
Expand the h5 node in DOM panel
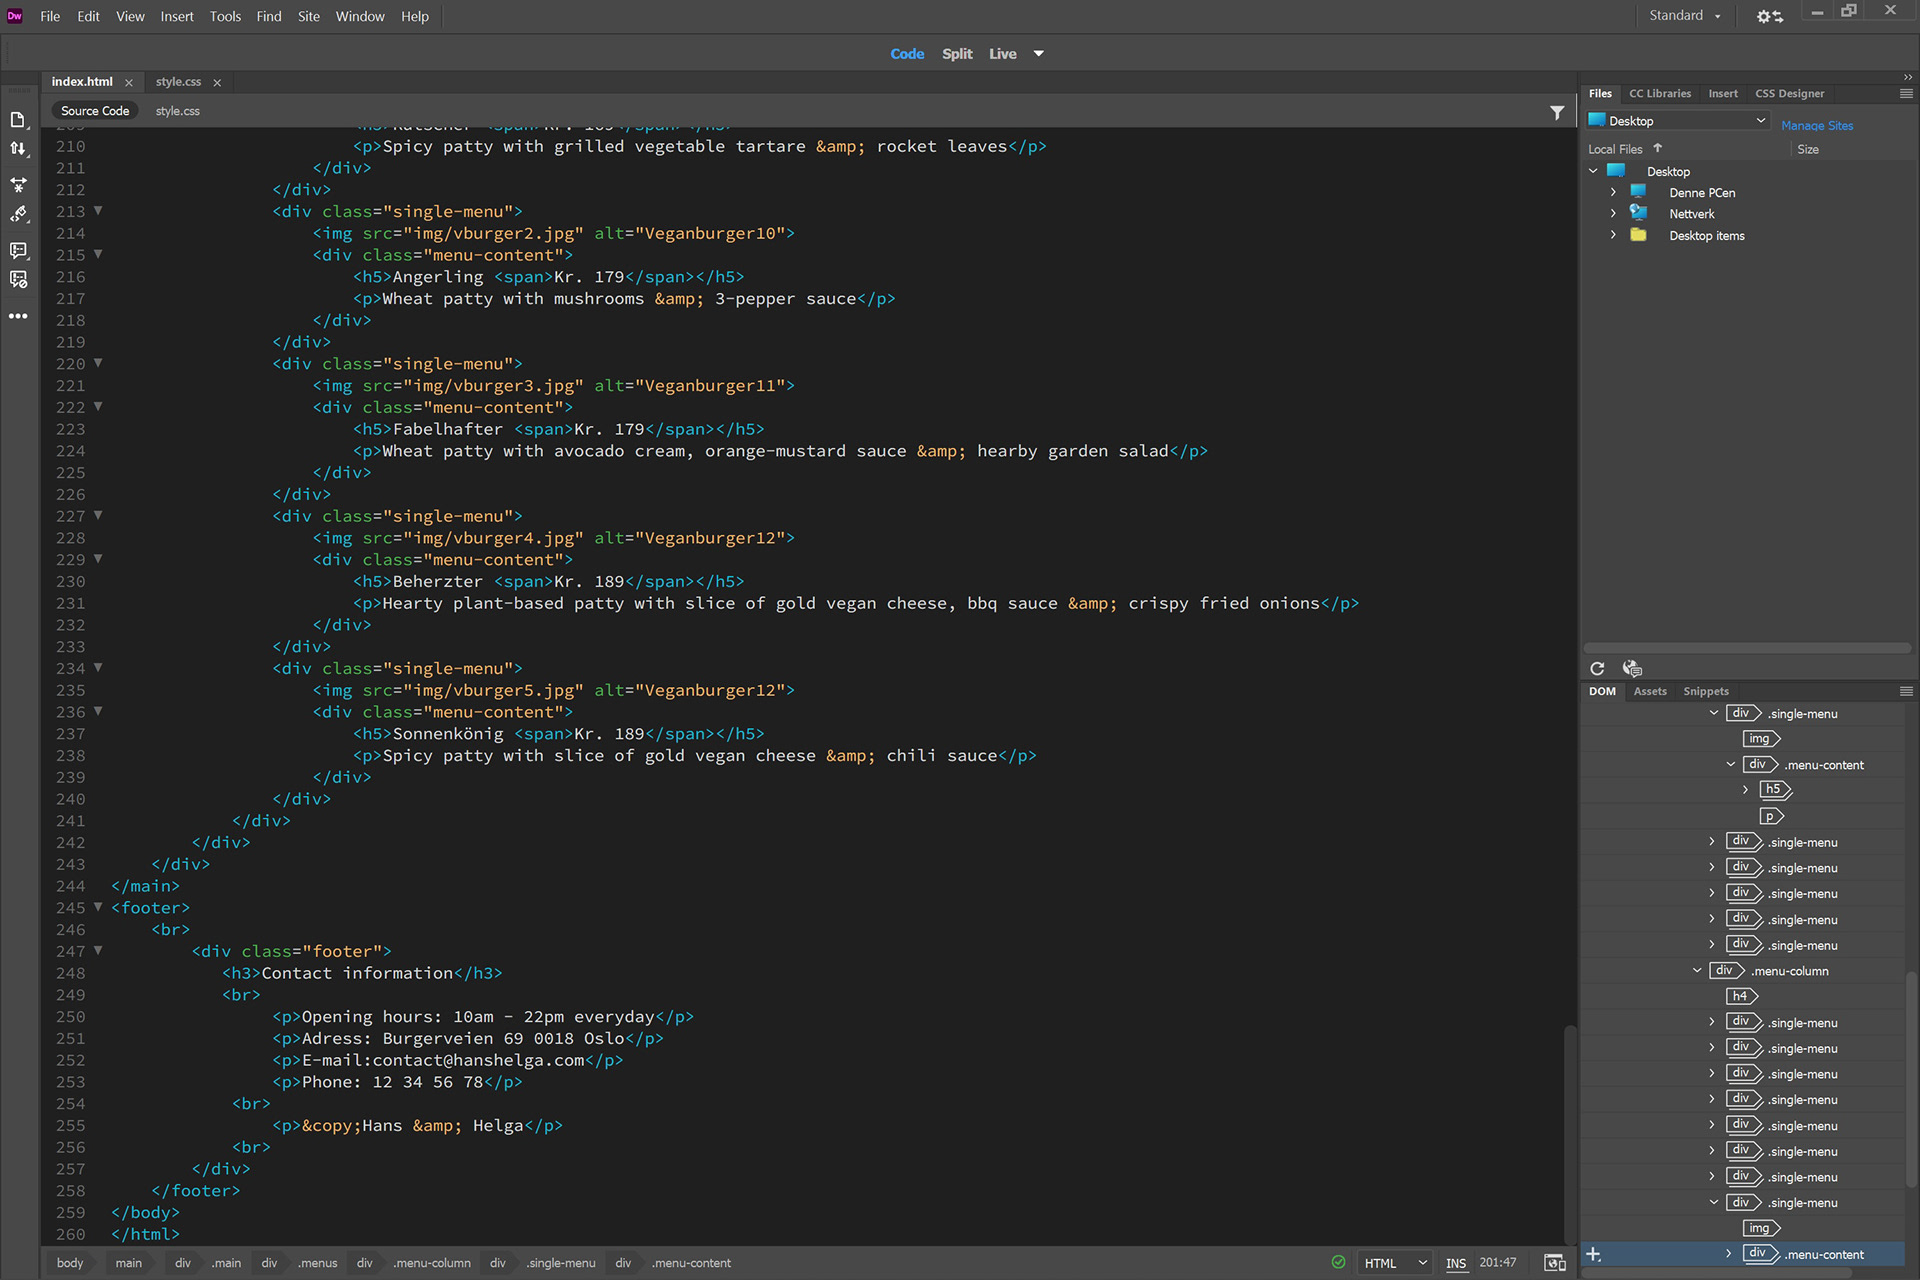(1746, 790)
